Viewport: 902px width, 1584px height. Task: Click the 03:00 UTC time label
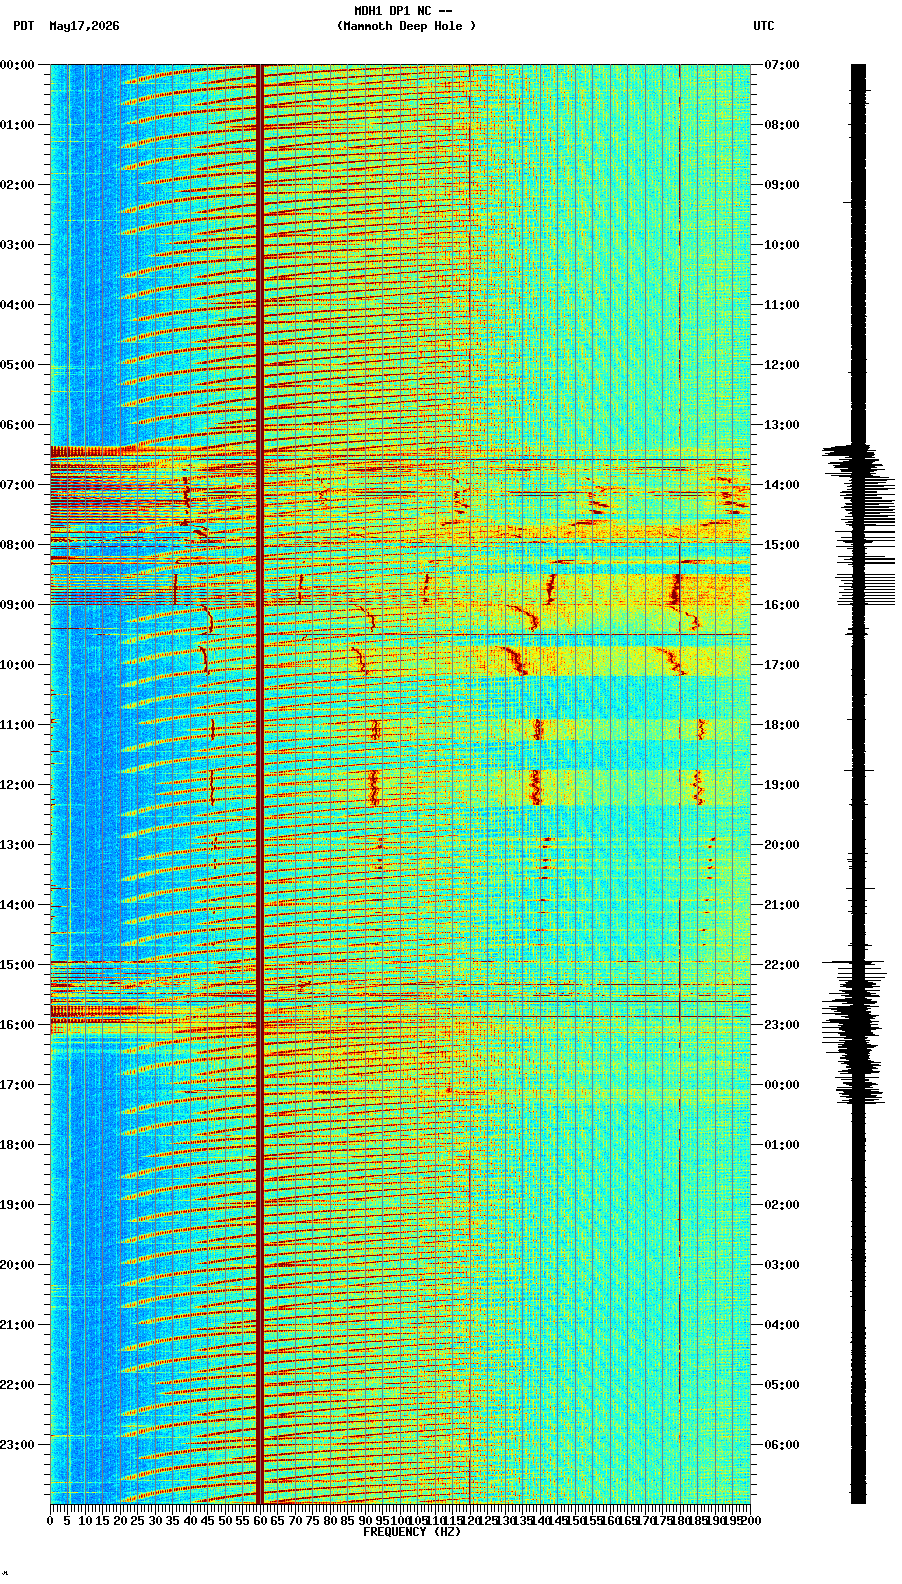(782, 1265)
